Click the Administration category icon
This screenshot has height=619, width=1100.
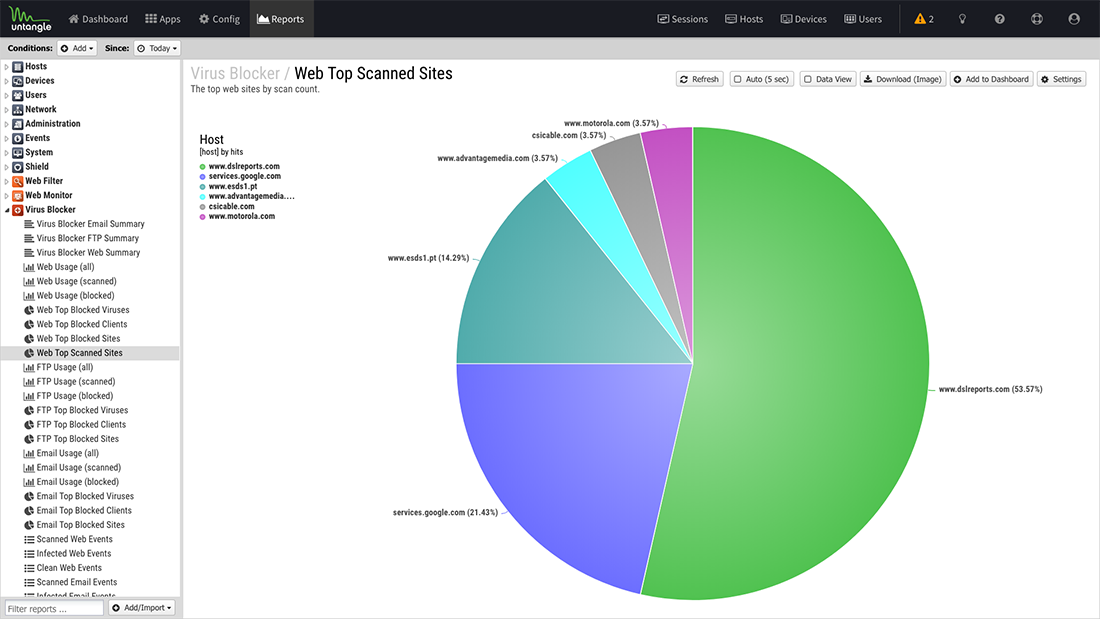coord(18,124)
